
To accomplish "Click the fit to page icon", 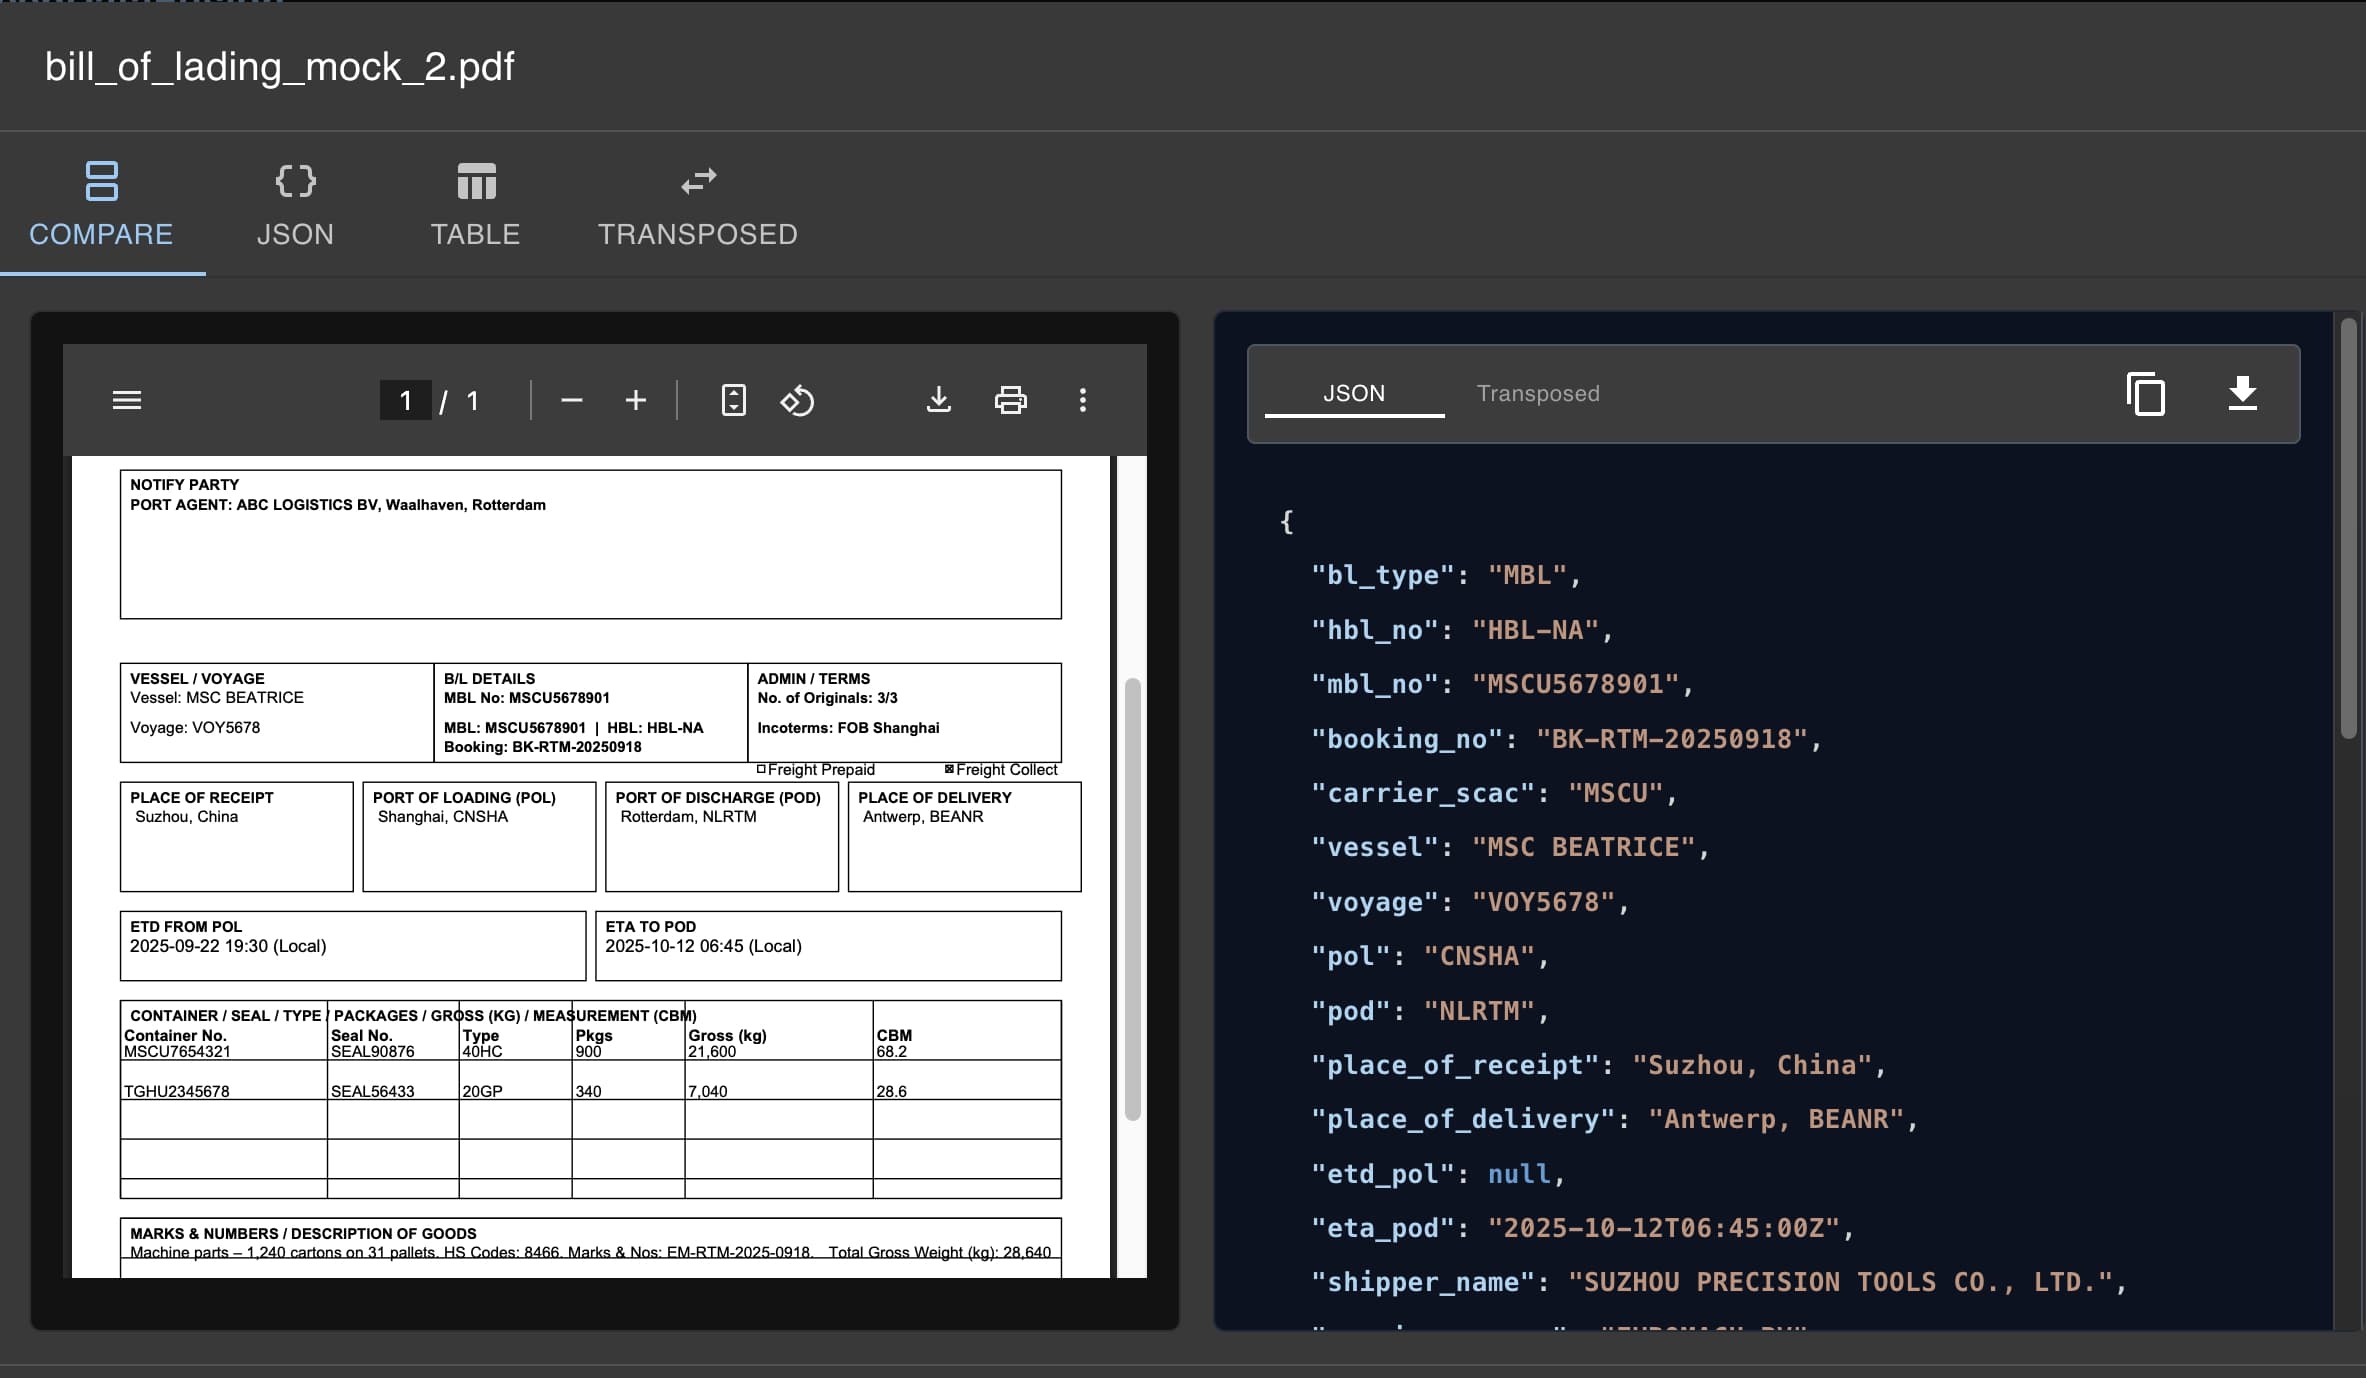I will tap(733, 400).
